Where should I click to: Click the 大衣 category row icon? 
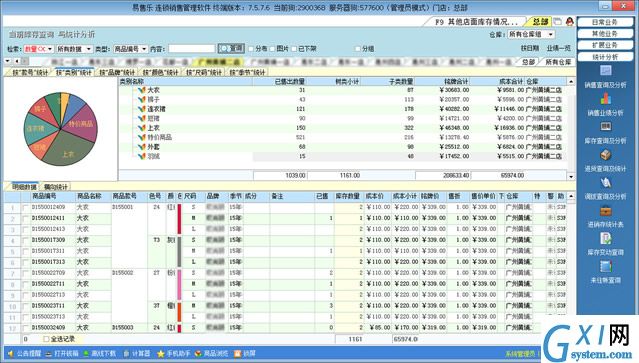pyautogui.click(x=142, y=90)
